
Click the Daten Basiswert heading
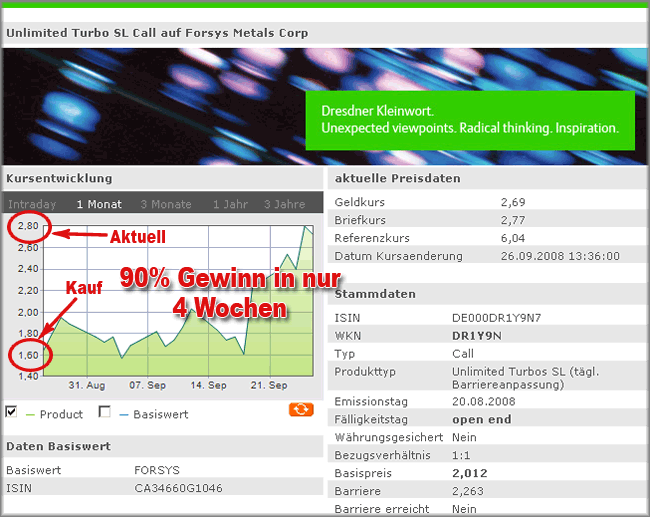point(58,447)
